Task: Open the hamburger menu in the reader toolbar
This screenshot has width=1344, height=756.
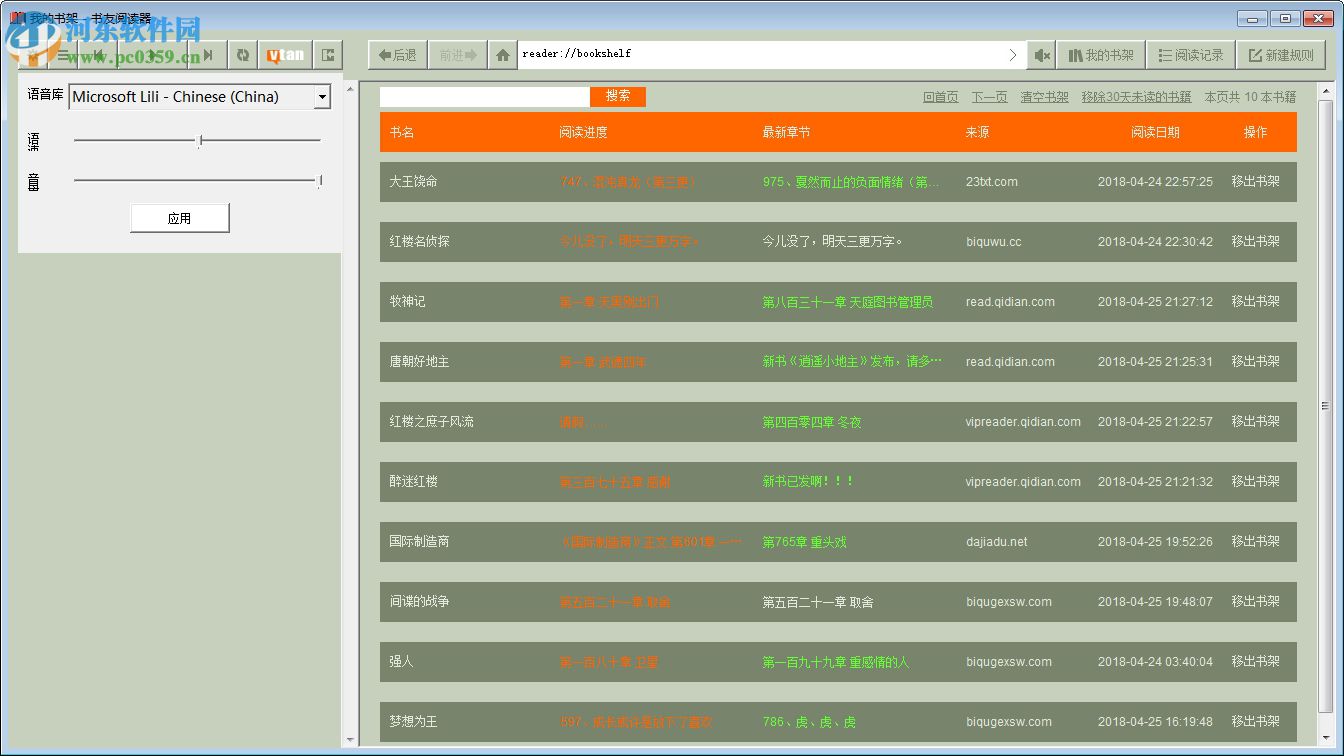Action: coord(63,55)
